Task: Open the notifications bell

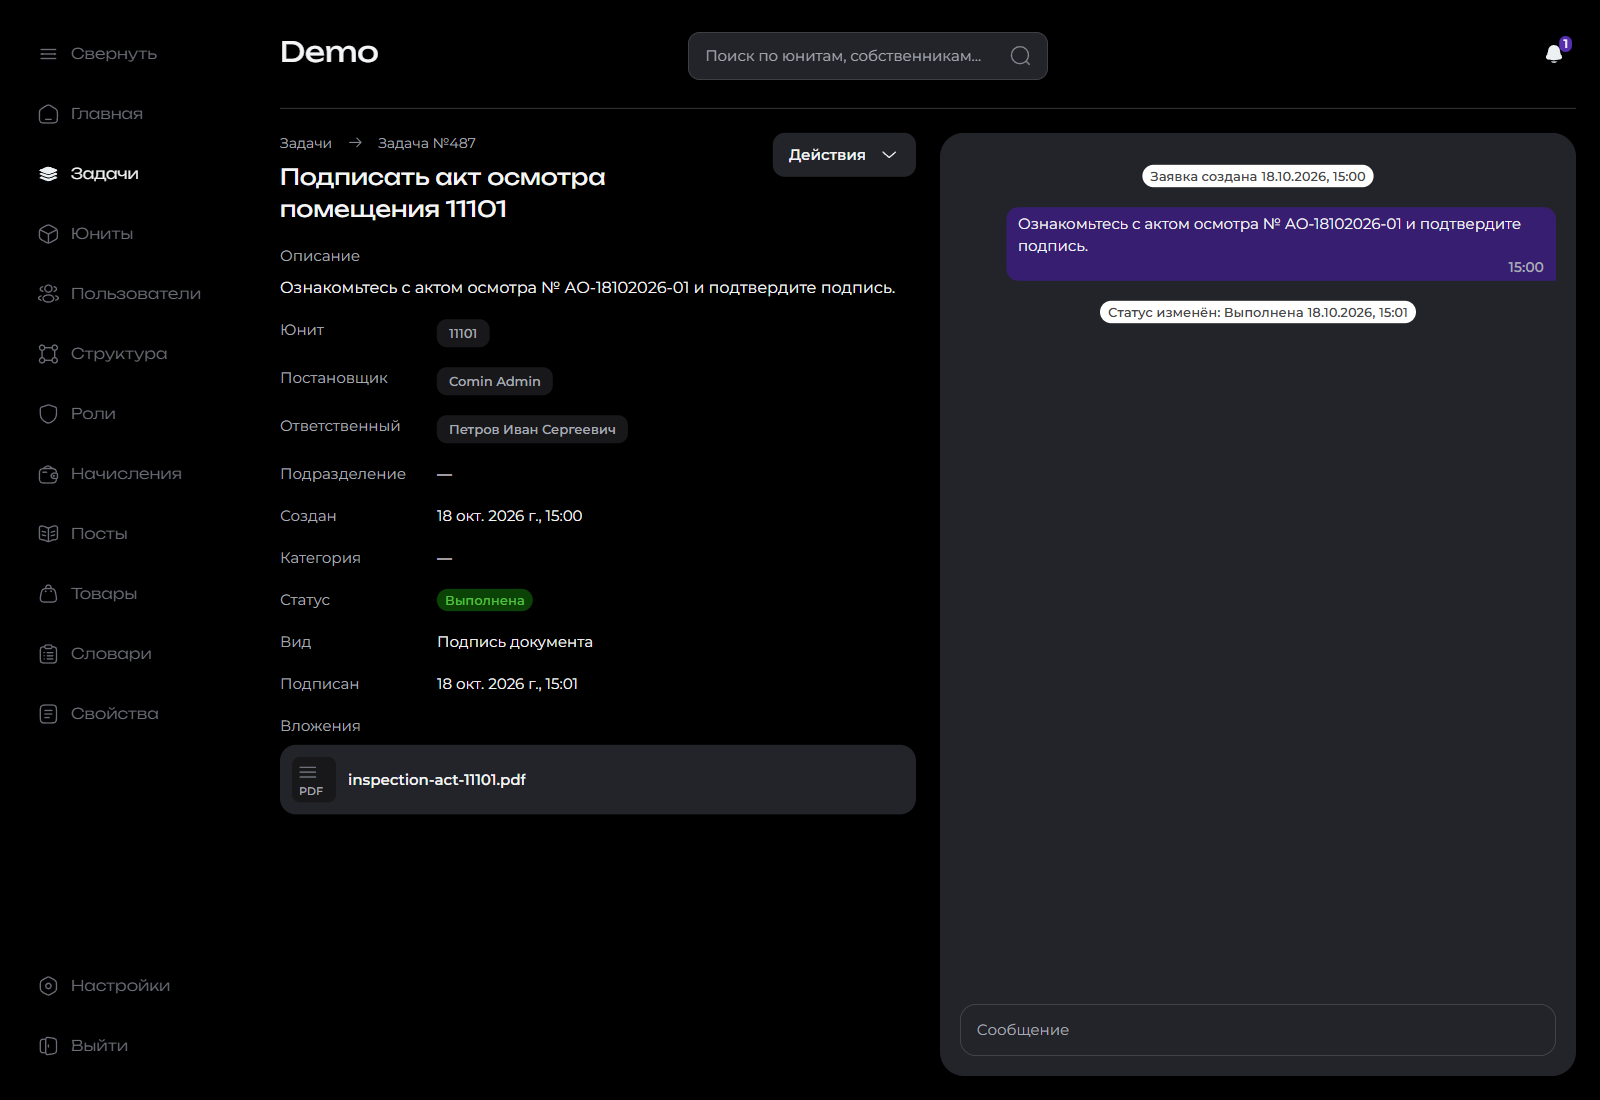Action: [x=1554, y=54]
